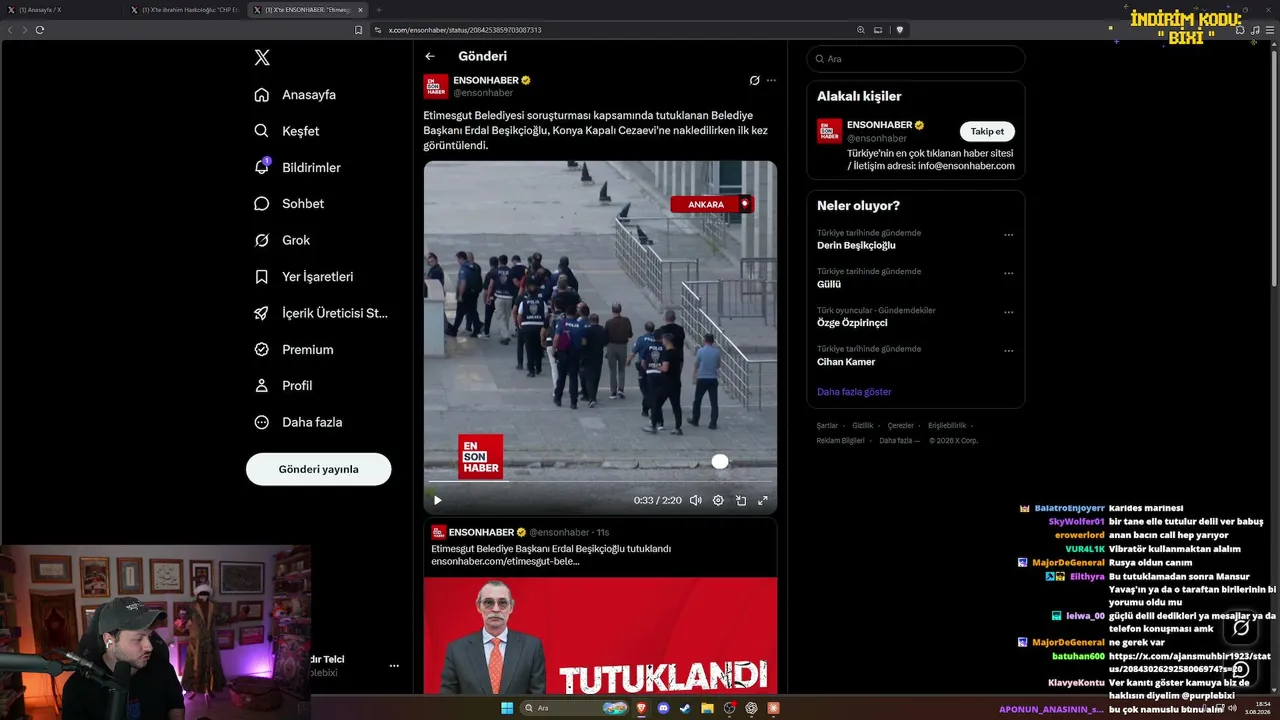Open a new browser tab
The image size is (1280, 720).
point(379,10)
